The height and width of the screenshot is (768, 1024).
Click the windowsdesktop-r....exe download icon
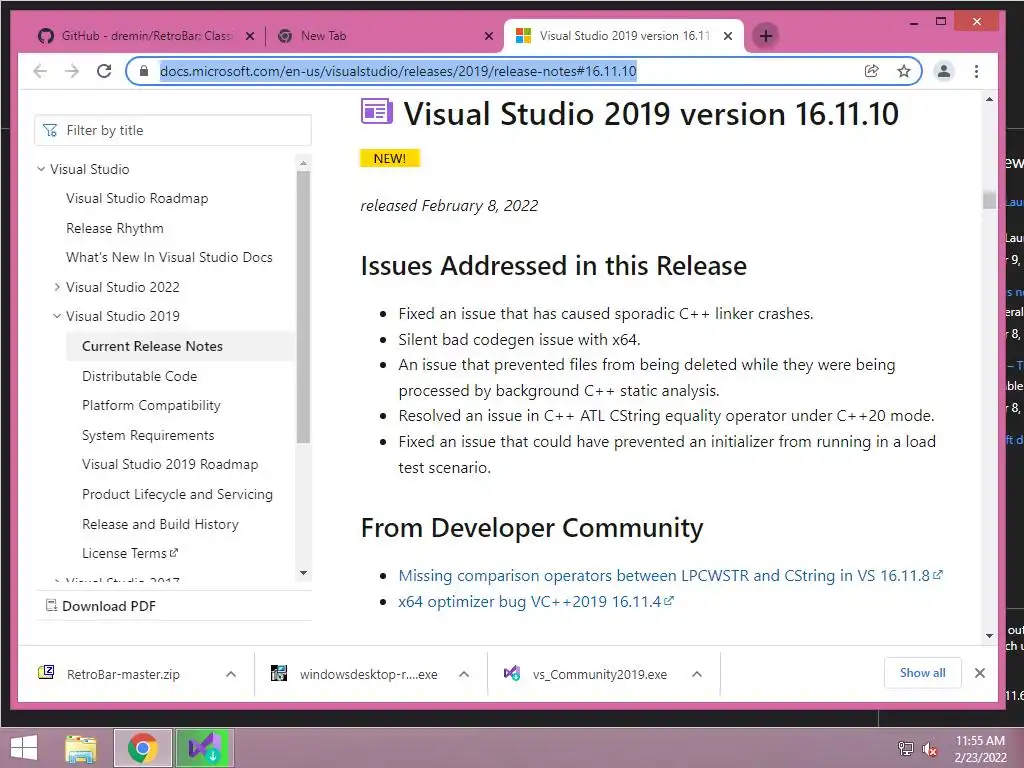click(279, 673)
